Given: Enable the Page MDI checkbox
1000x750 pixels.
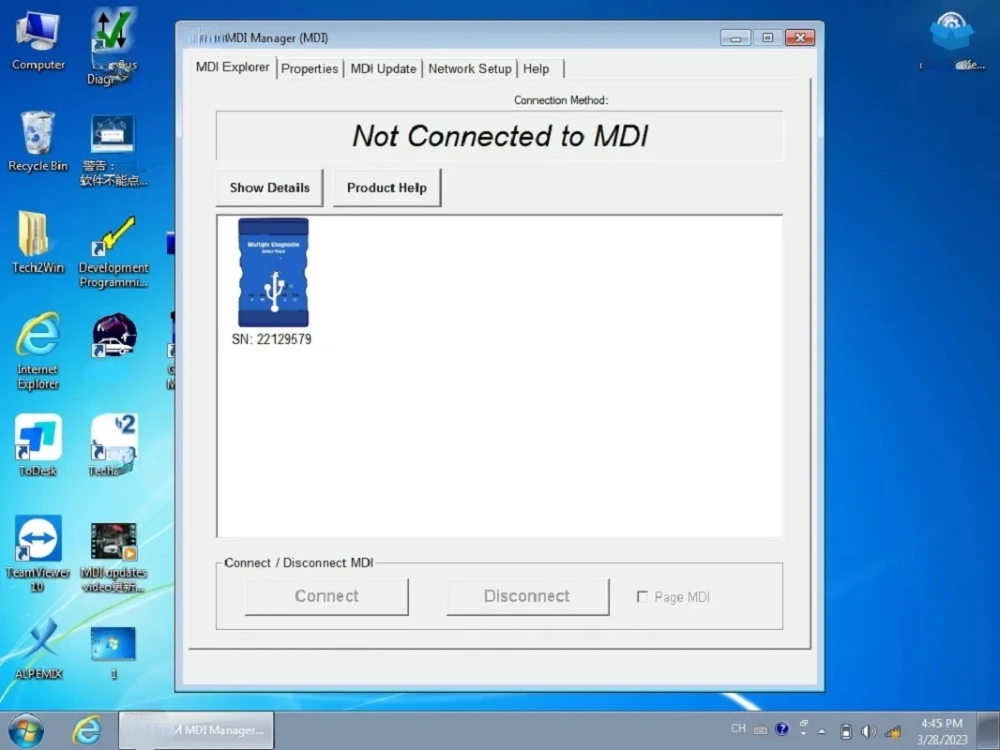Looking at the screenshot, I should (642, 597).
